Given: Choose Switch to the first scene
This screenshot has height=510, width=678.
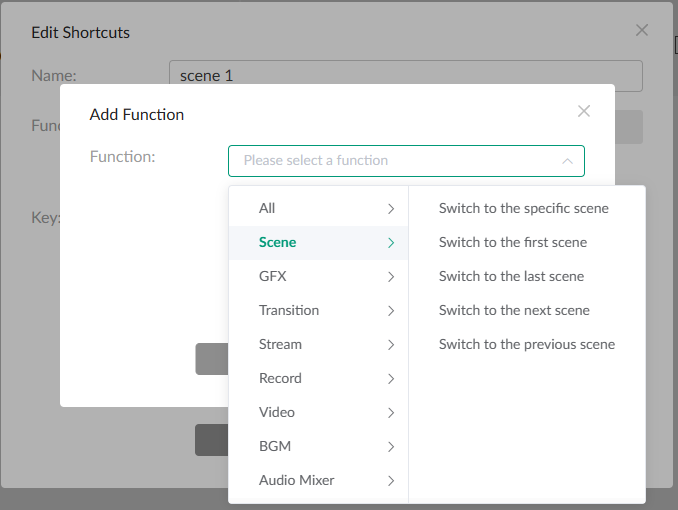Looking at the screenshot, I should point(512,242).
